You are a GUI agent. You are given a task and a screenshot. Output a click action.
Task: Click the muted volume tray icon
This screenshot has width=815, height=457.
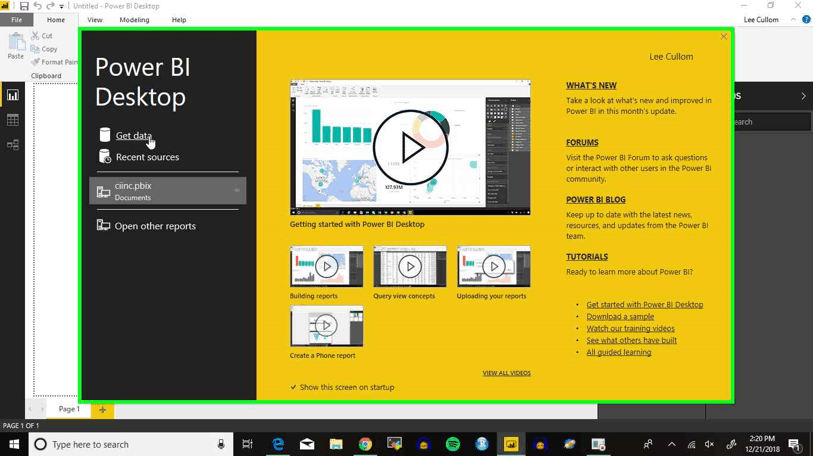point(709,445)
